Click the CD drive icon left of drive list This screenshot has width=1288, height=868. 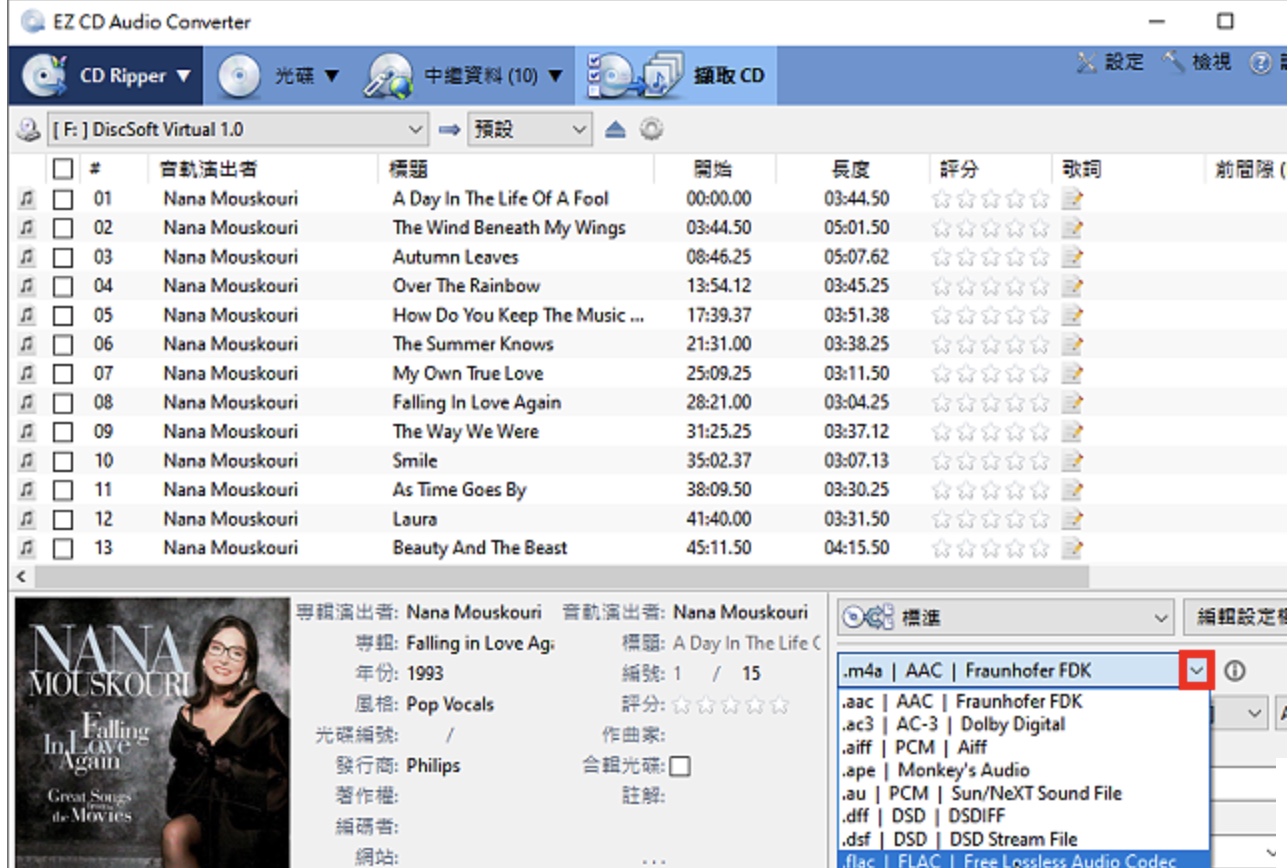(27, 129)
